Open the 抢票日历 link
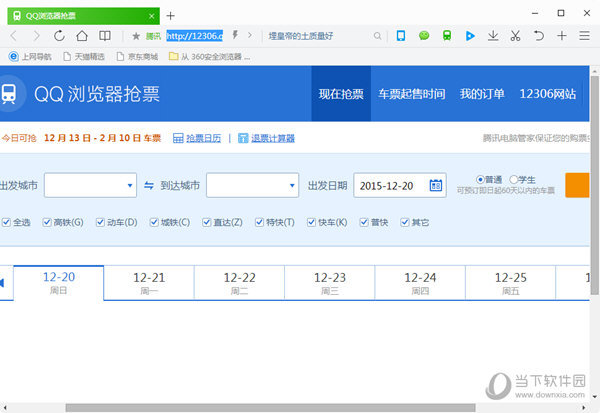Viewport: 600px width, 413px height. [203, 138]
